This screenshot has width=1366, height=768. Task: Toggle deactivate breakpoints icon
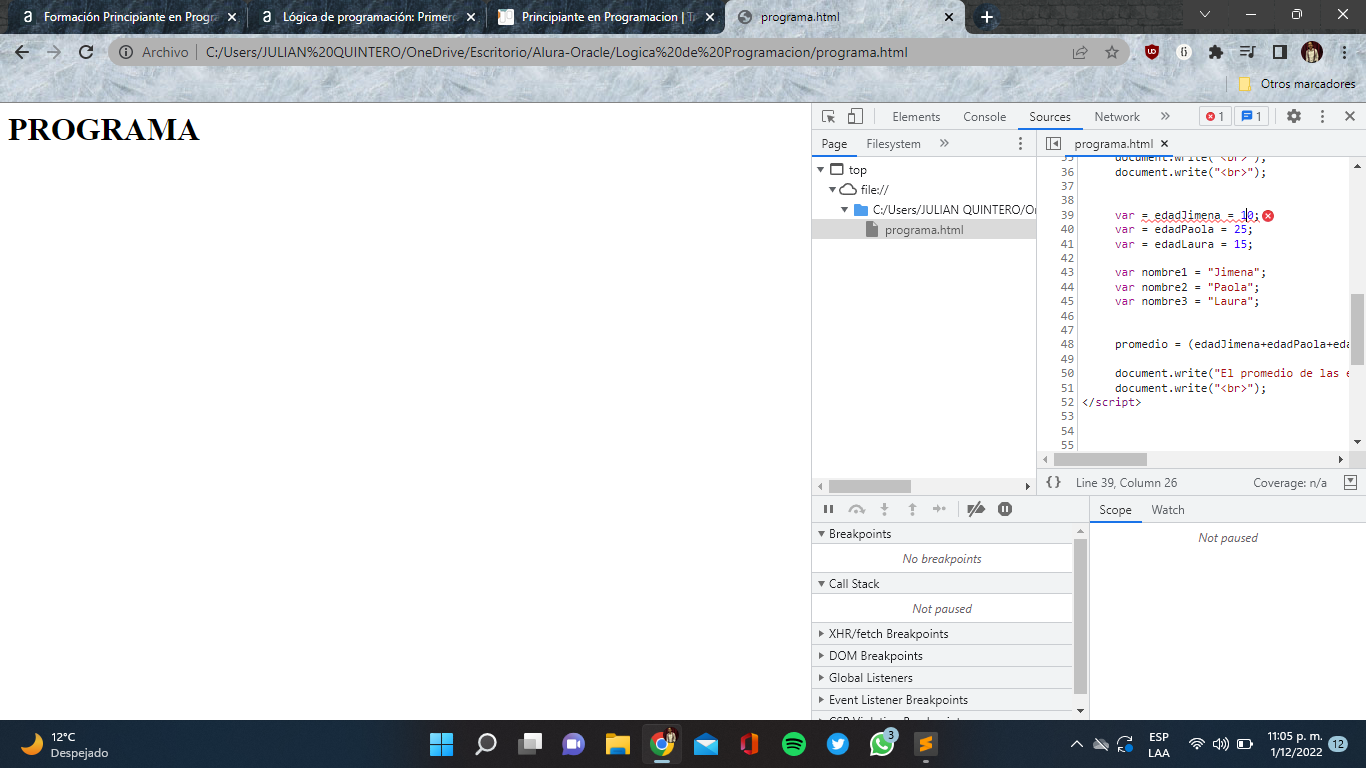(x=976, y=509)
